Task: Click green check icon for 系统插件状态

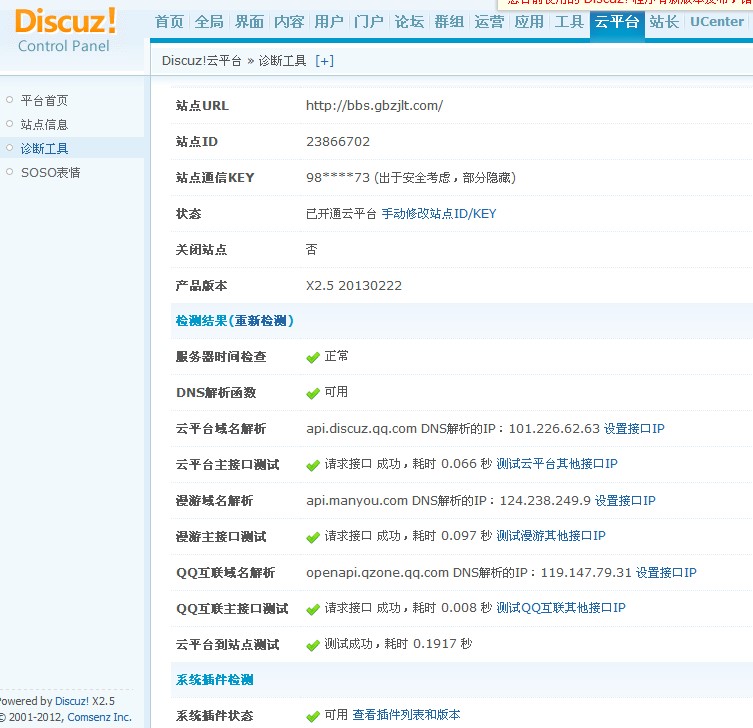Action: click(313, 716)
